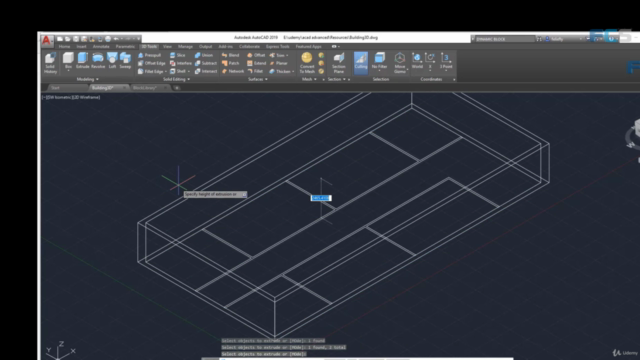
Task: Select the Move Gizmo tool
Action: pos(400,63)
